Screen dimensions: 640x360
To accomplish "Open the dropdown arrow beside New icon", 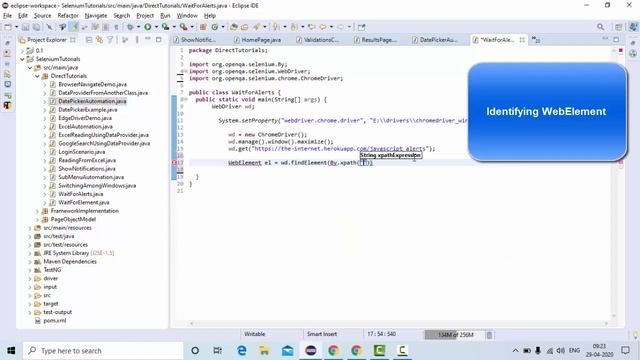I will [x=16, y=27].
